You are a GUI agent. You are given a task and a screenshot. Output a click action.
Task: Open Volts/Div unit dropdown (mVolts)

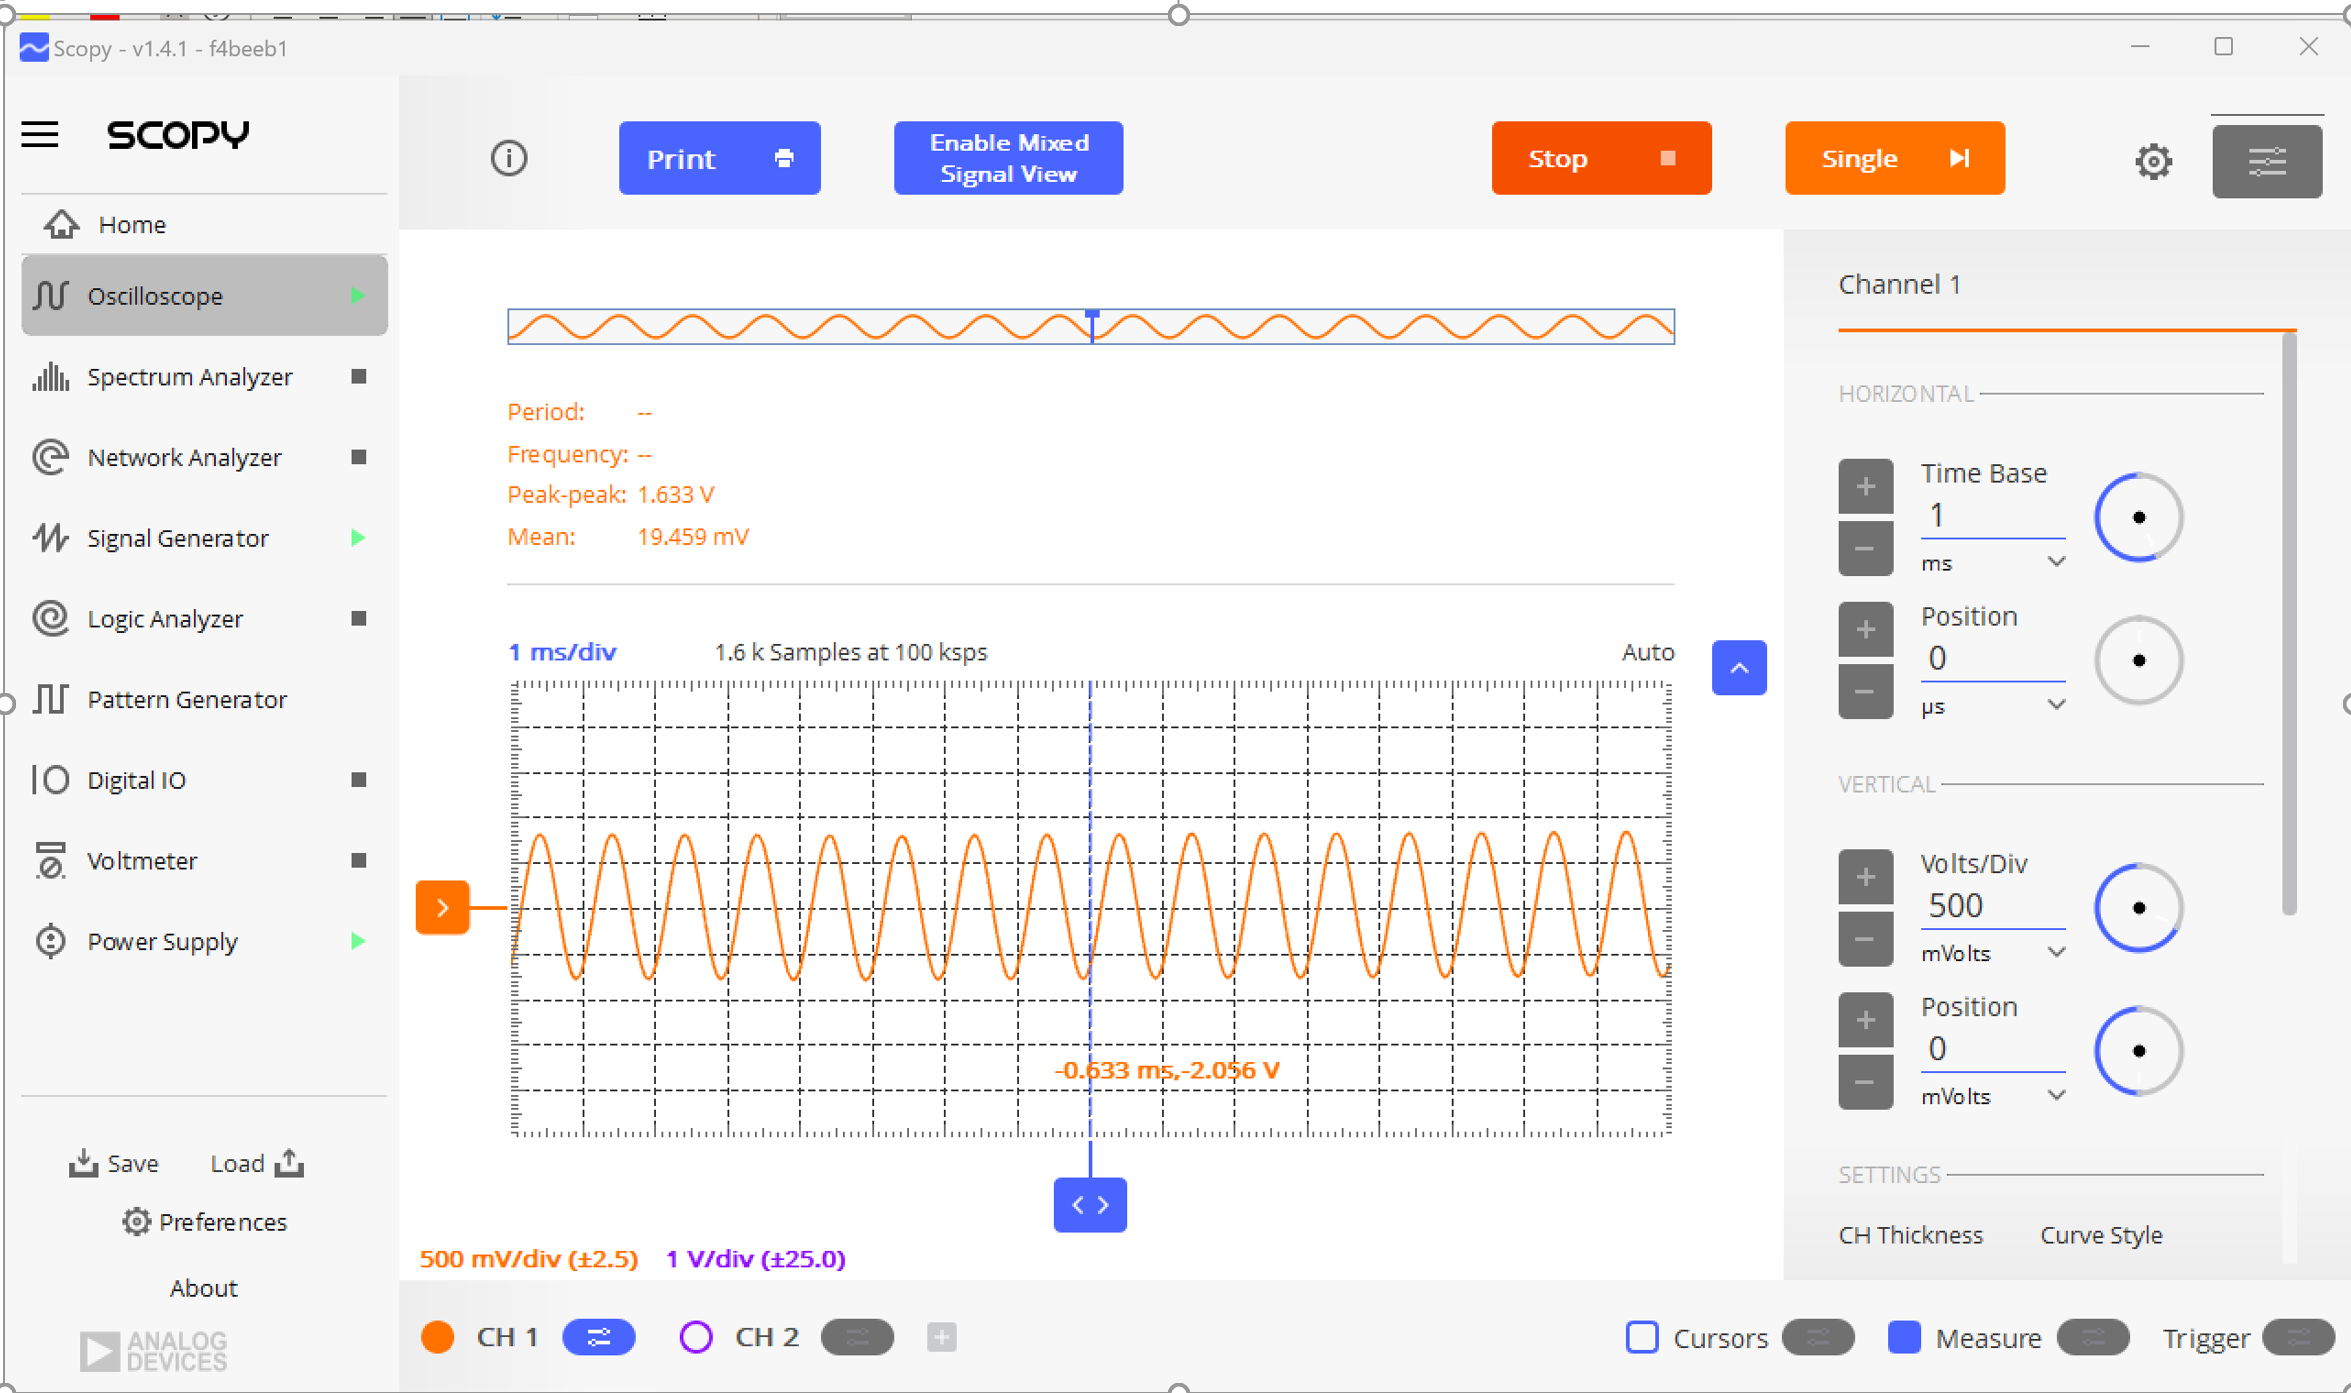pos(1993,953)
